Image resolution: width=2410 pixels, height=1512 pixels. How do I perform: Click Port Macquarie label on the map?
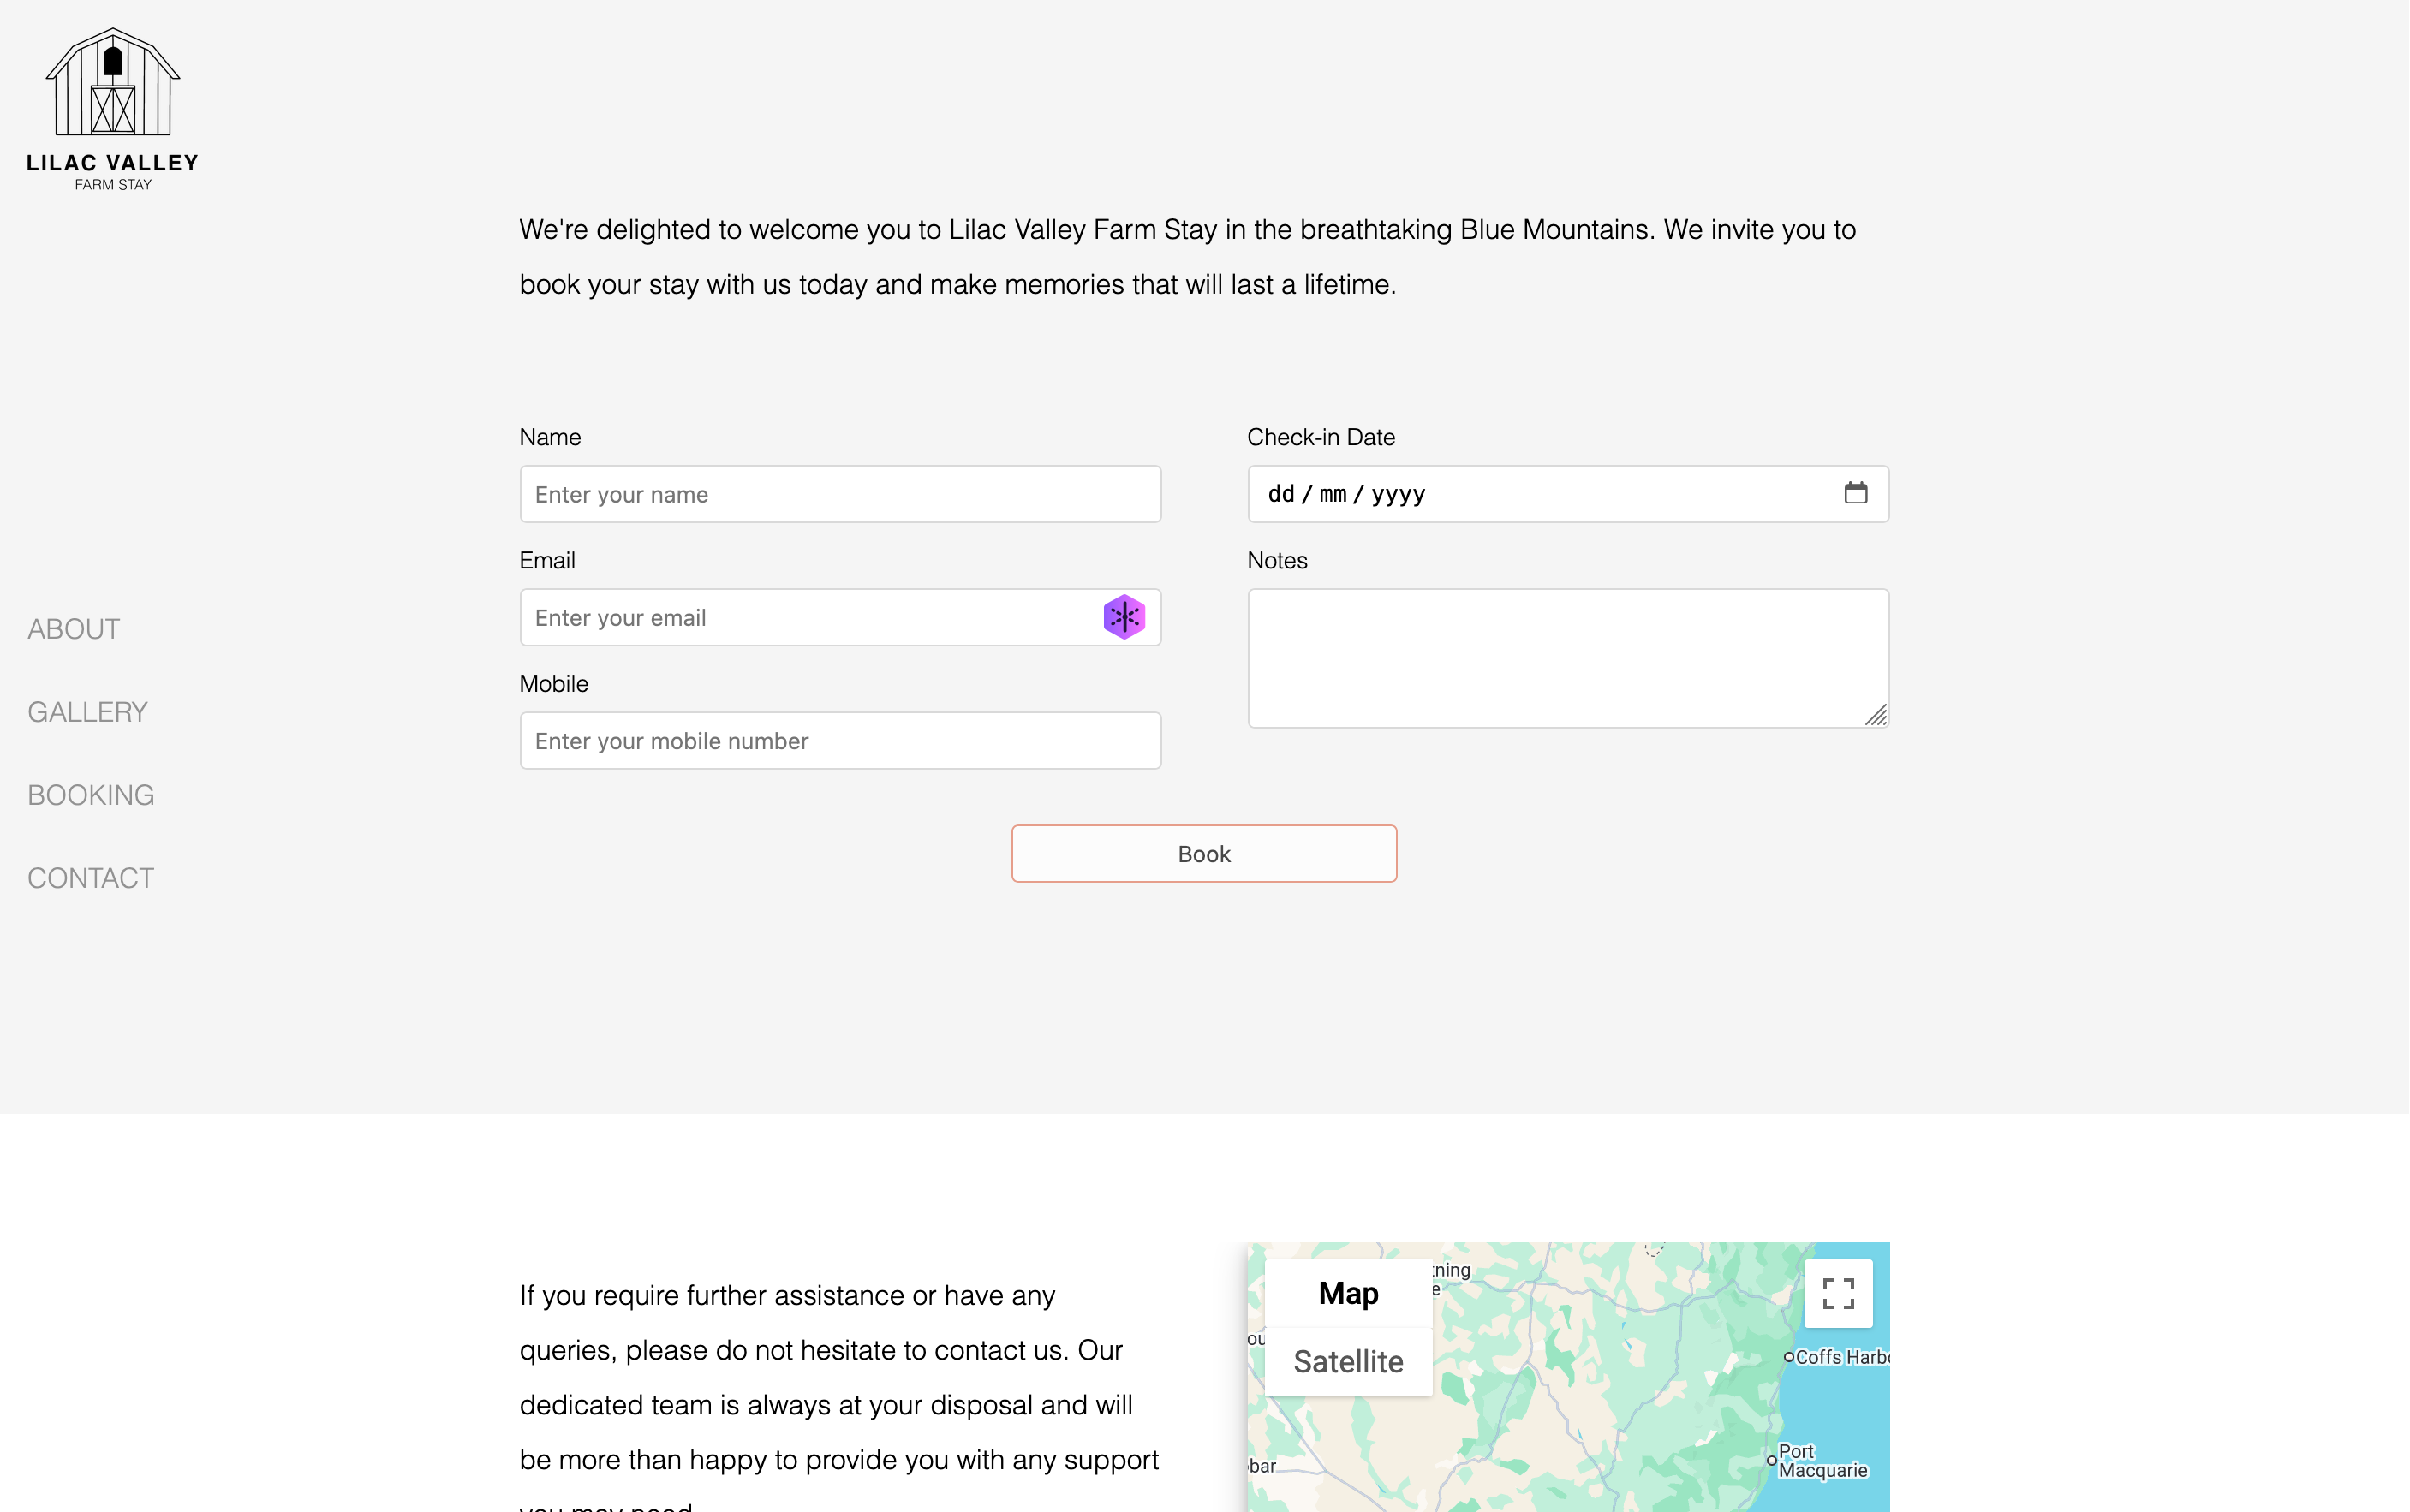click(x=1822, y=1461)
